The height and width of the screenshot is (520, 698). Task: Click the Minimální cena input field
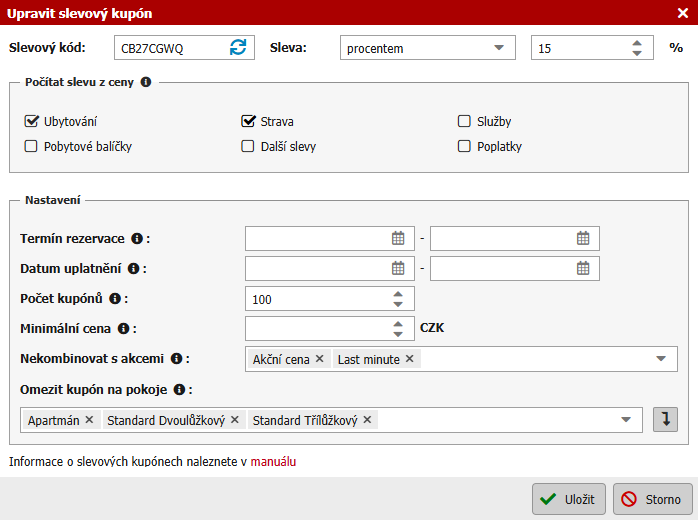pyautogui.click(x=315, y=328)
